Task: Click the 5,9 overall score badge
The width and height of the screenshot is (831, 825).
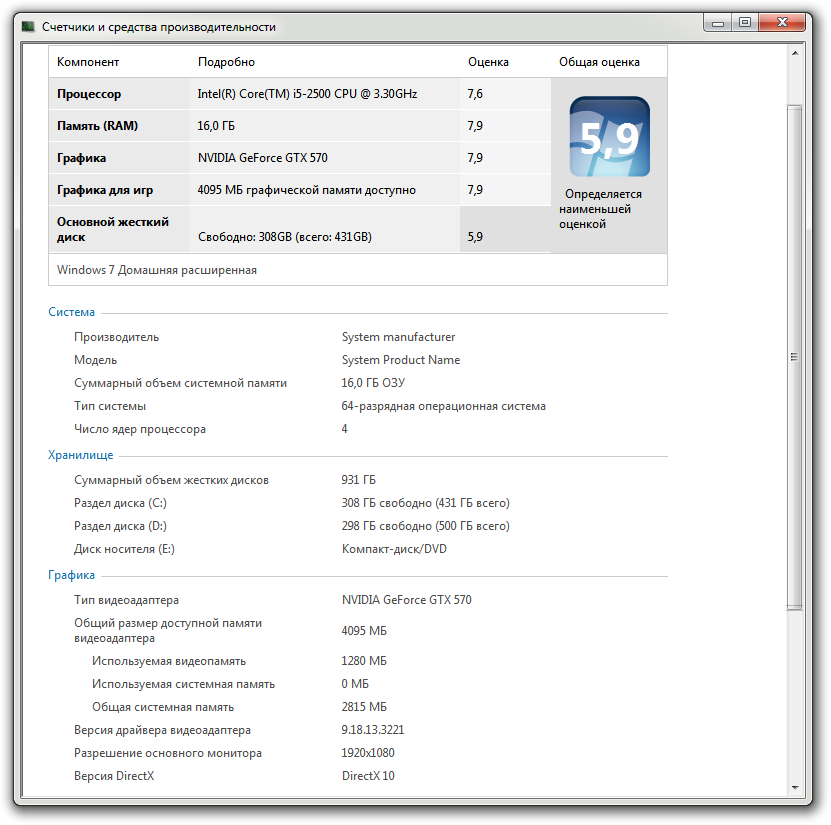Action: (609, 136)
